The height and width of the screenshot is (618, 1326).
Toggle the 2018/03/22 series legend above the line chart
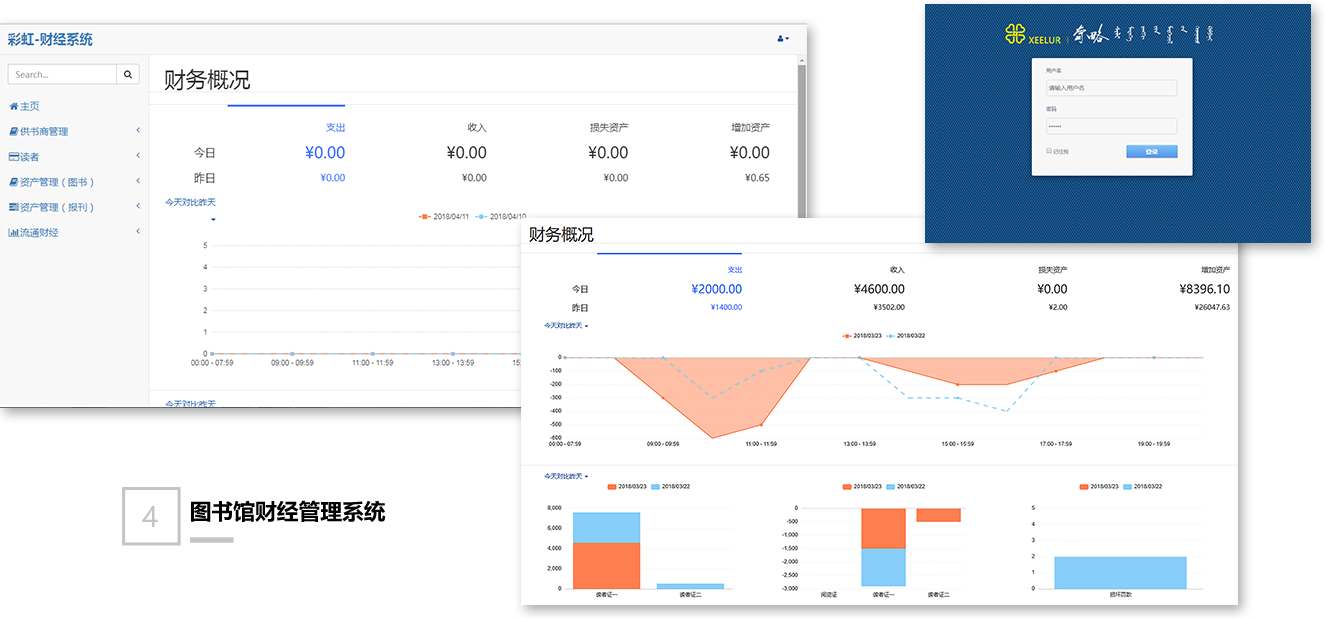(905, 336)
